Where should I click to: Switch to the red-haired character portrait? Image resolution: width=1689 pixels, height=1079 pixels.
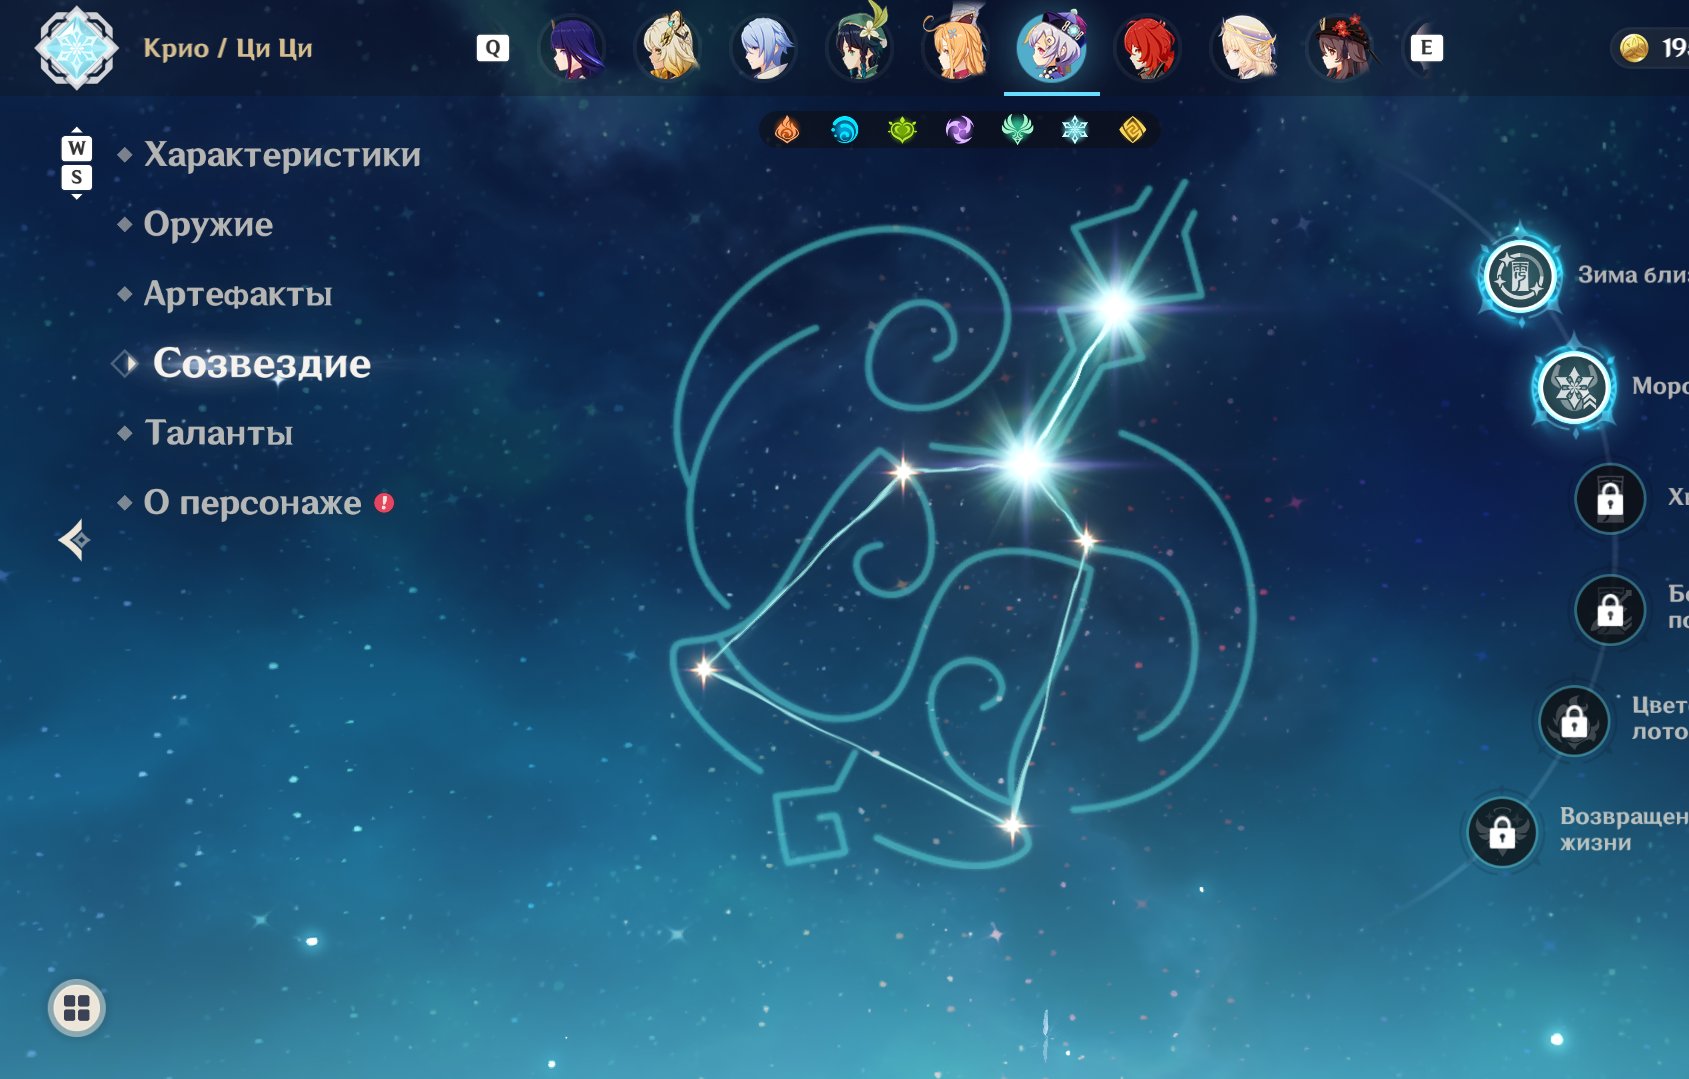(x=1148, y=48)
